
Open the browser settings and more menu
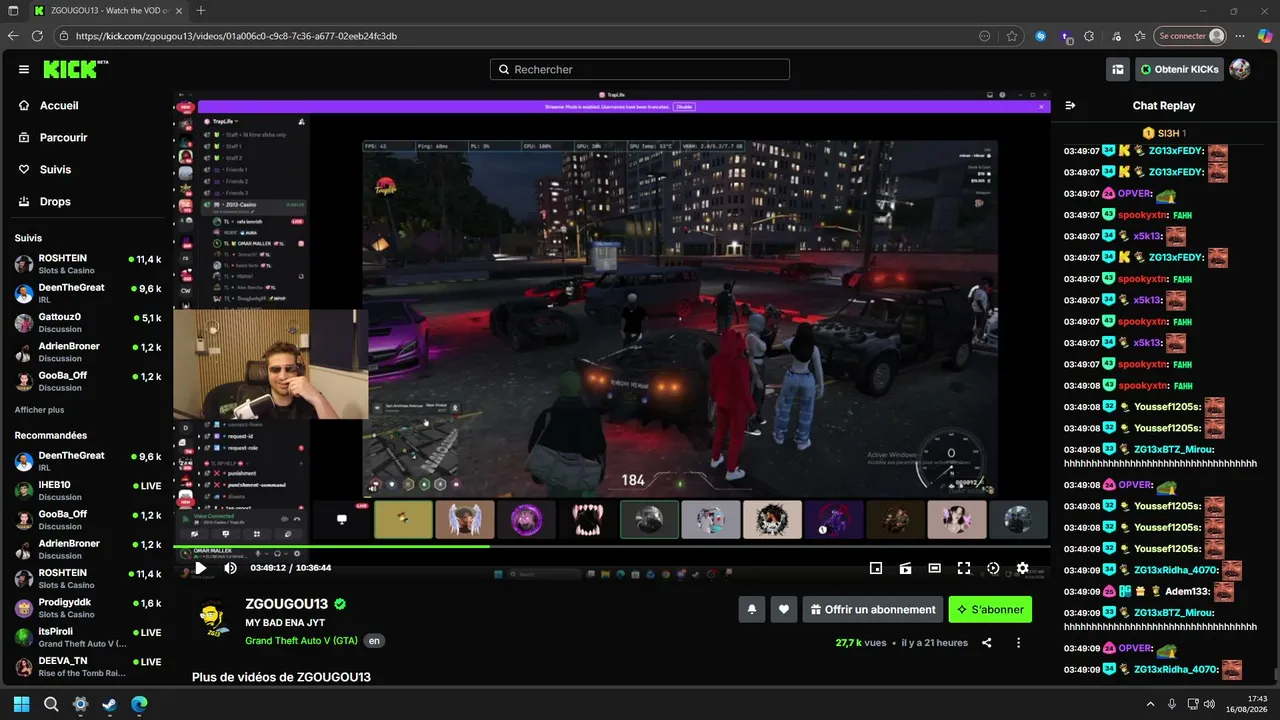pyautogui.click(x=1241, y=36)
